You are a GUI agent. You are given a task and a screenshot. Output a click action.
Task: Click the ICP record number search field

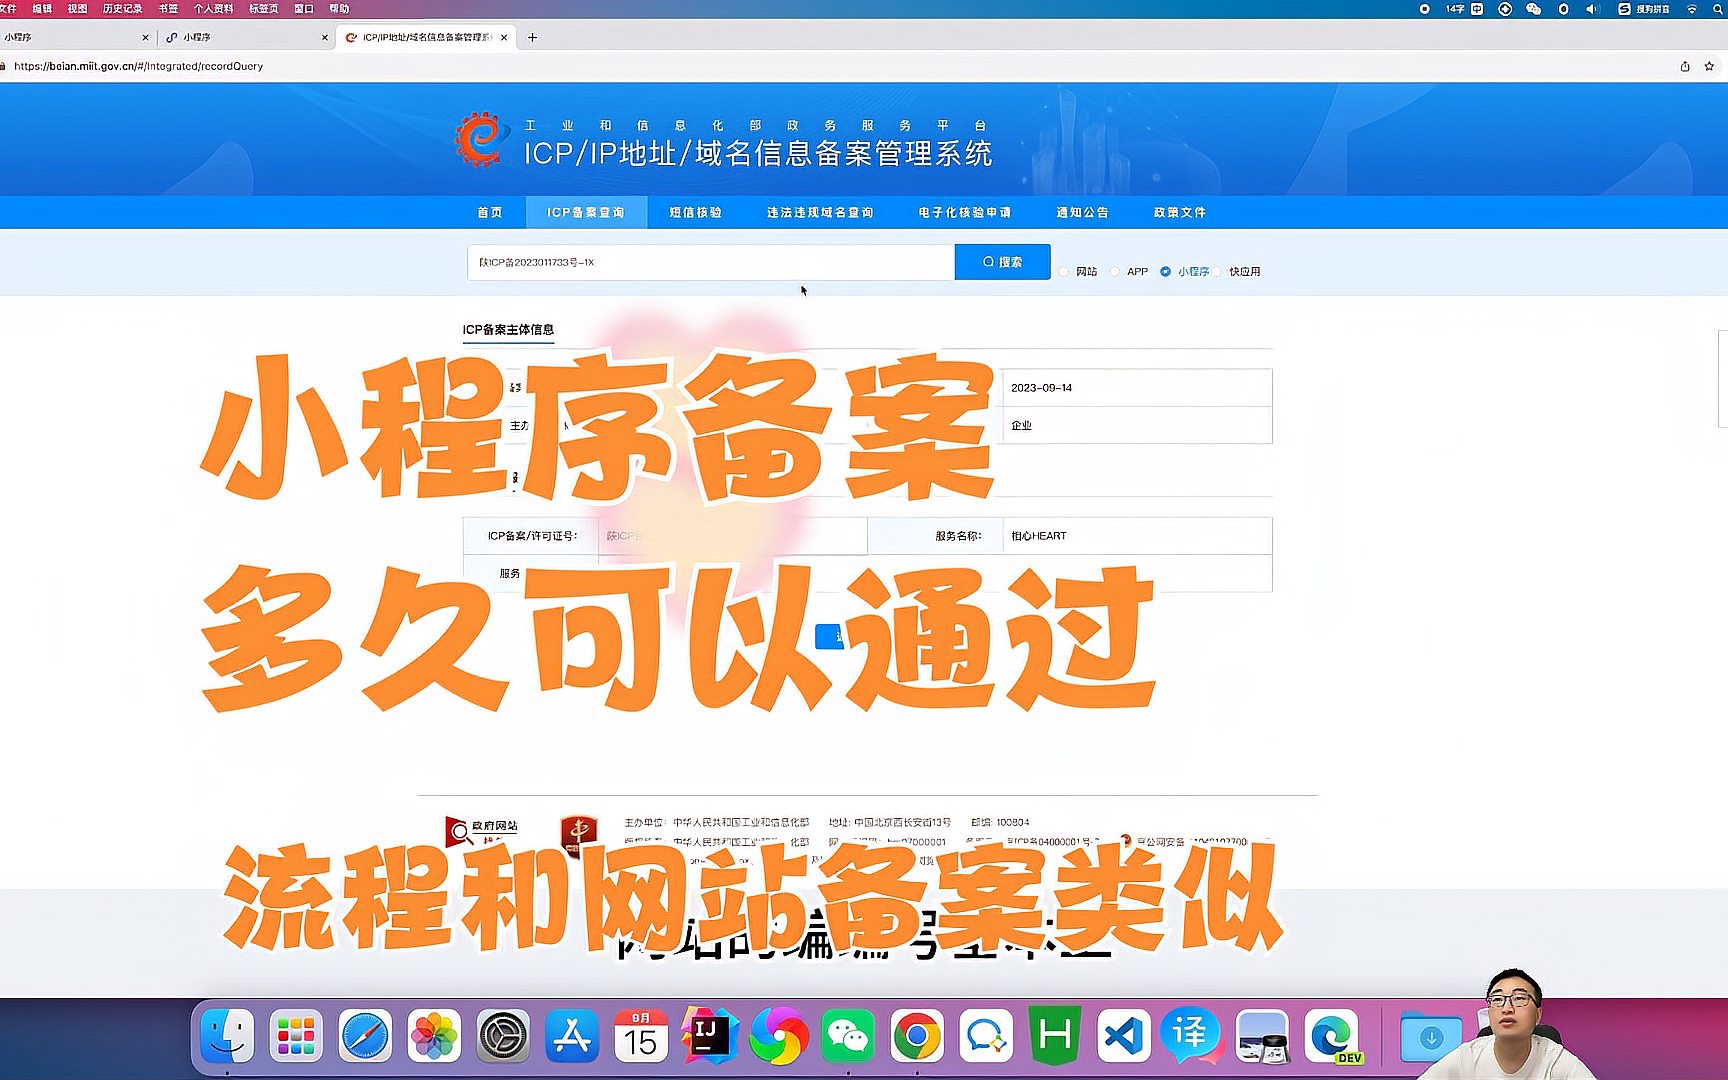710,262
